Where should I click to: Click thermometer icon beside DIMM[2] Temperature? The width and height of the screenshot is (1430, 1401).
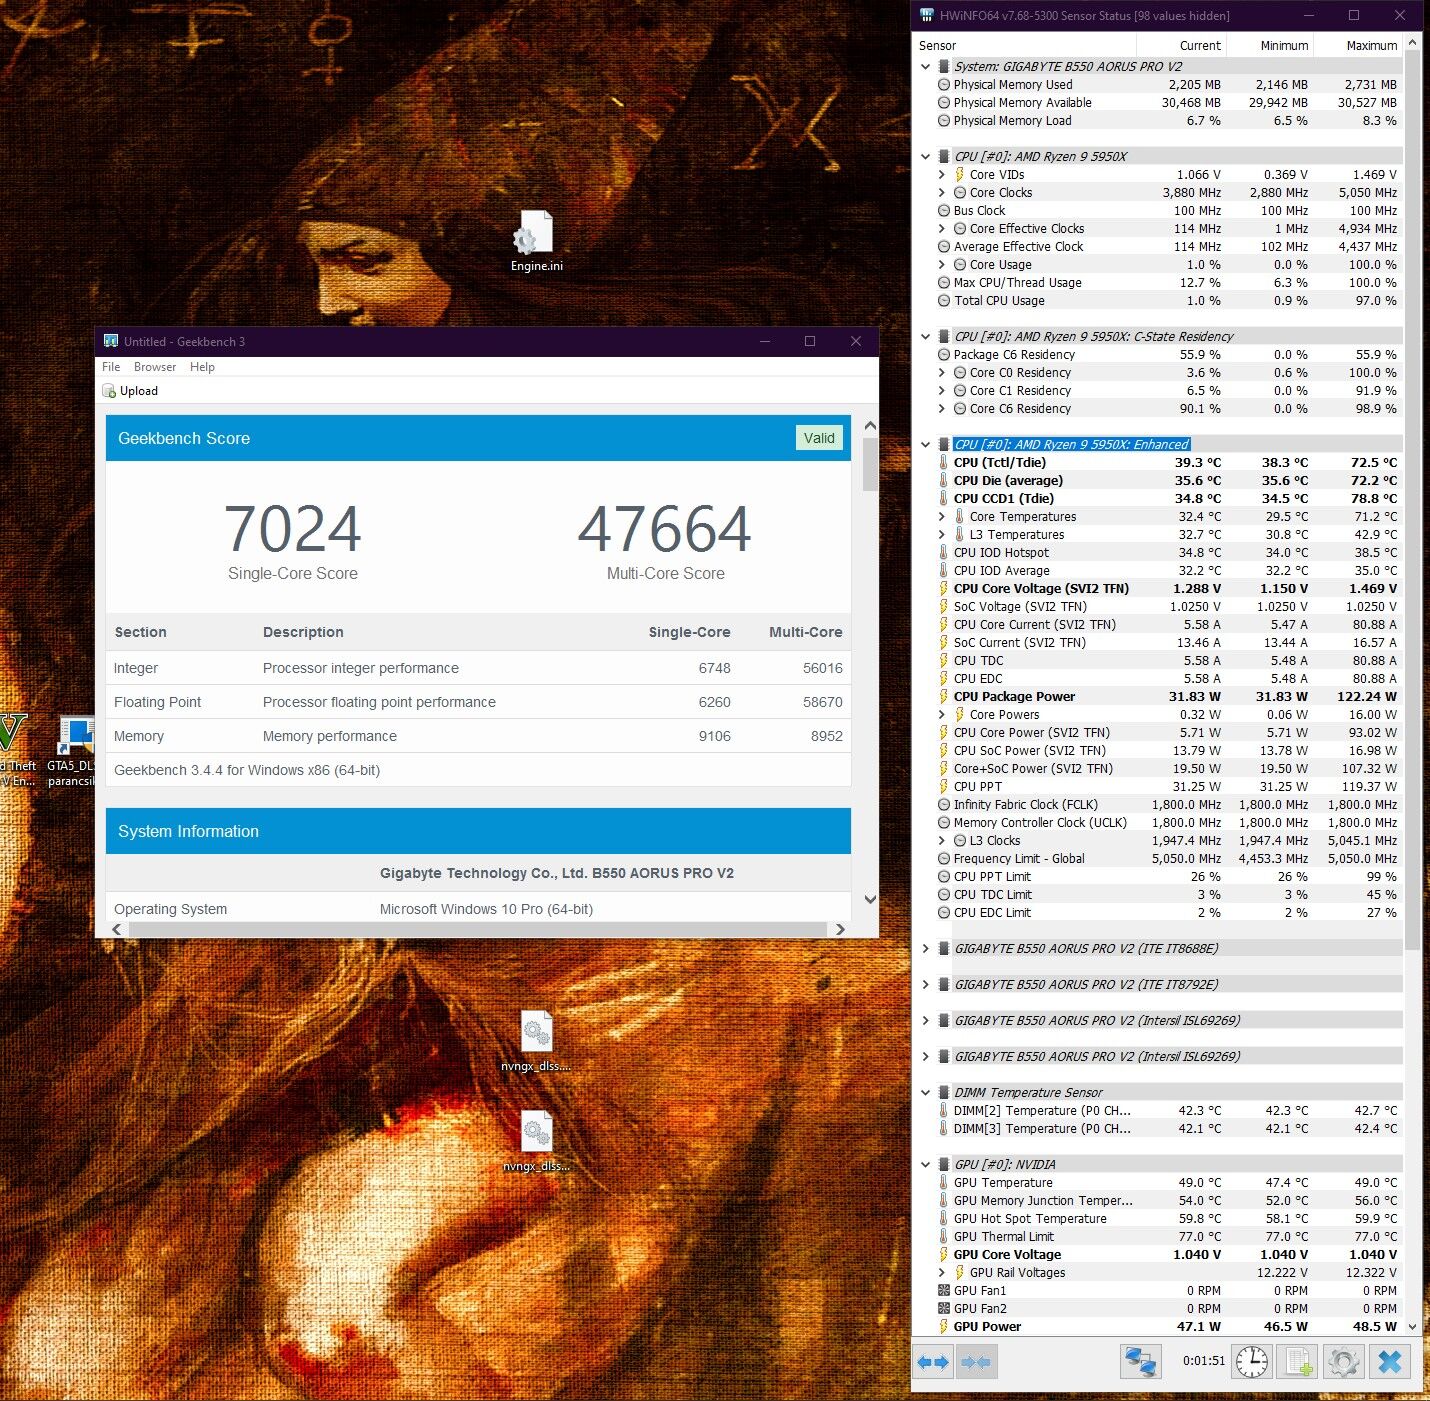943,1111
